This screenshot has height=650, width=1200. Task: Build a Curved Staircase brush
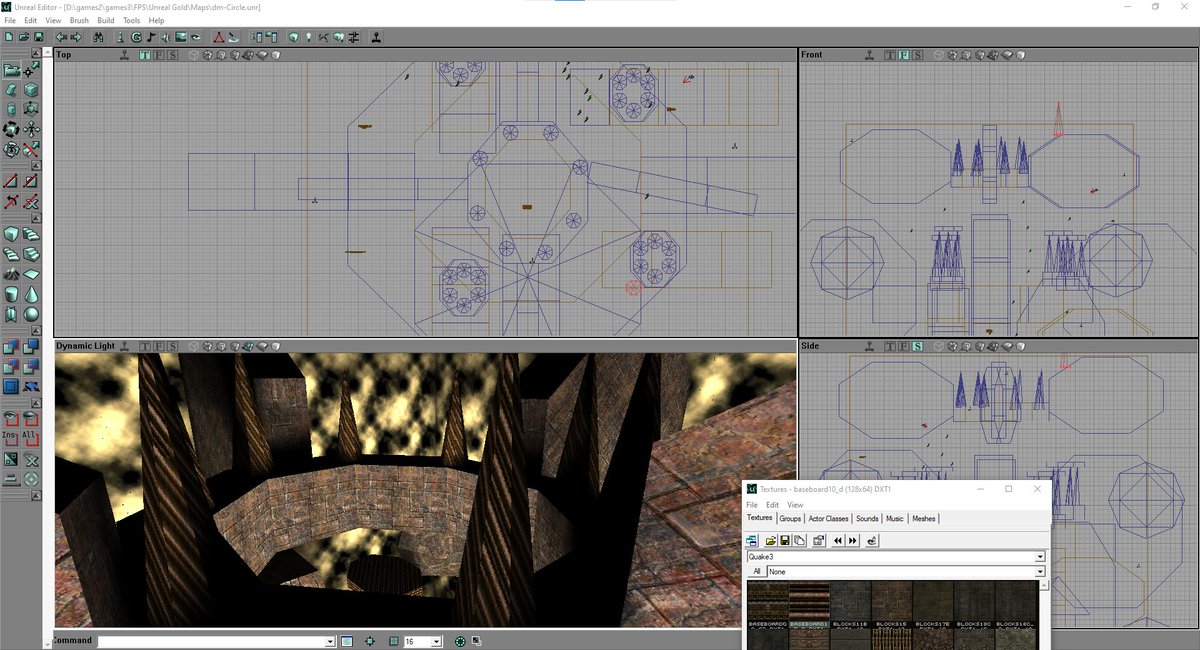tap(32, 233)
